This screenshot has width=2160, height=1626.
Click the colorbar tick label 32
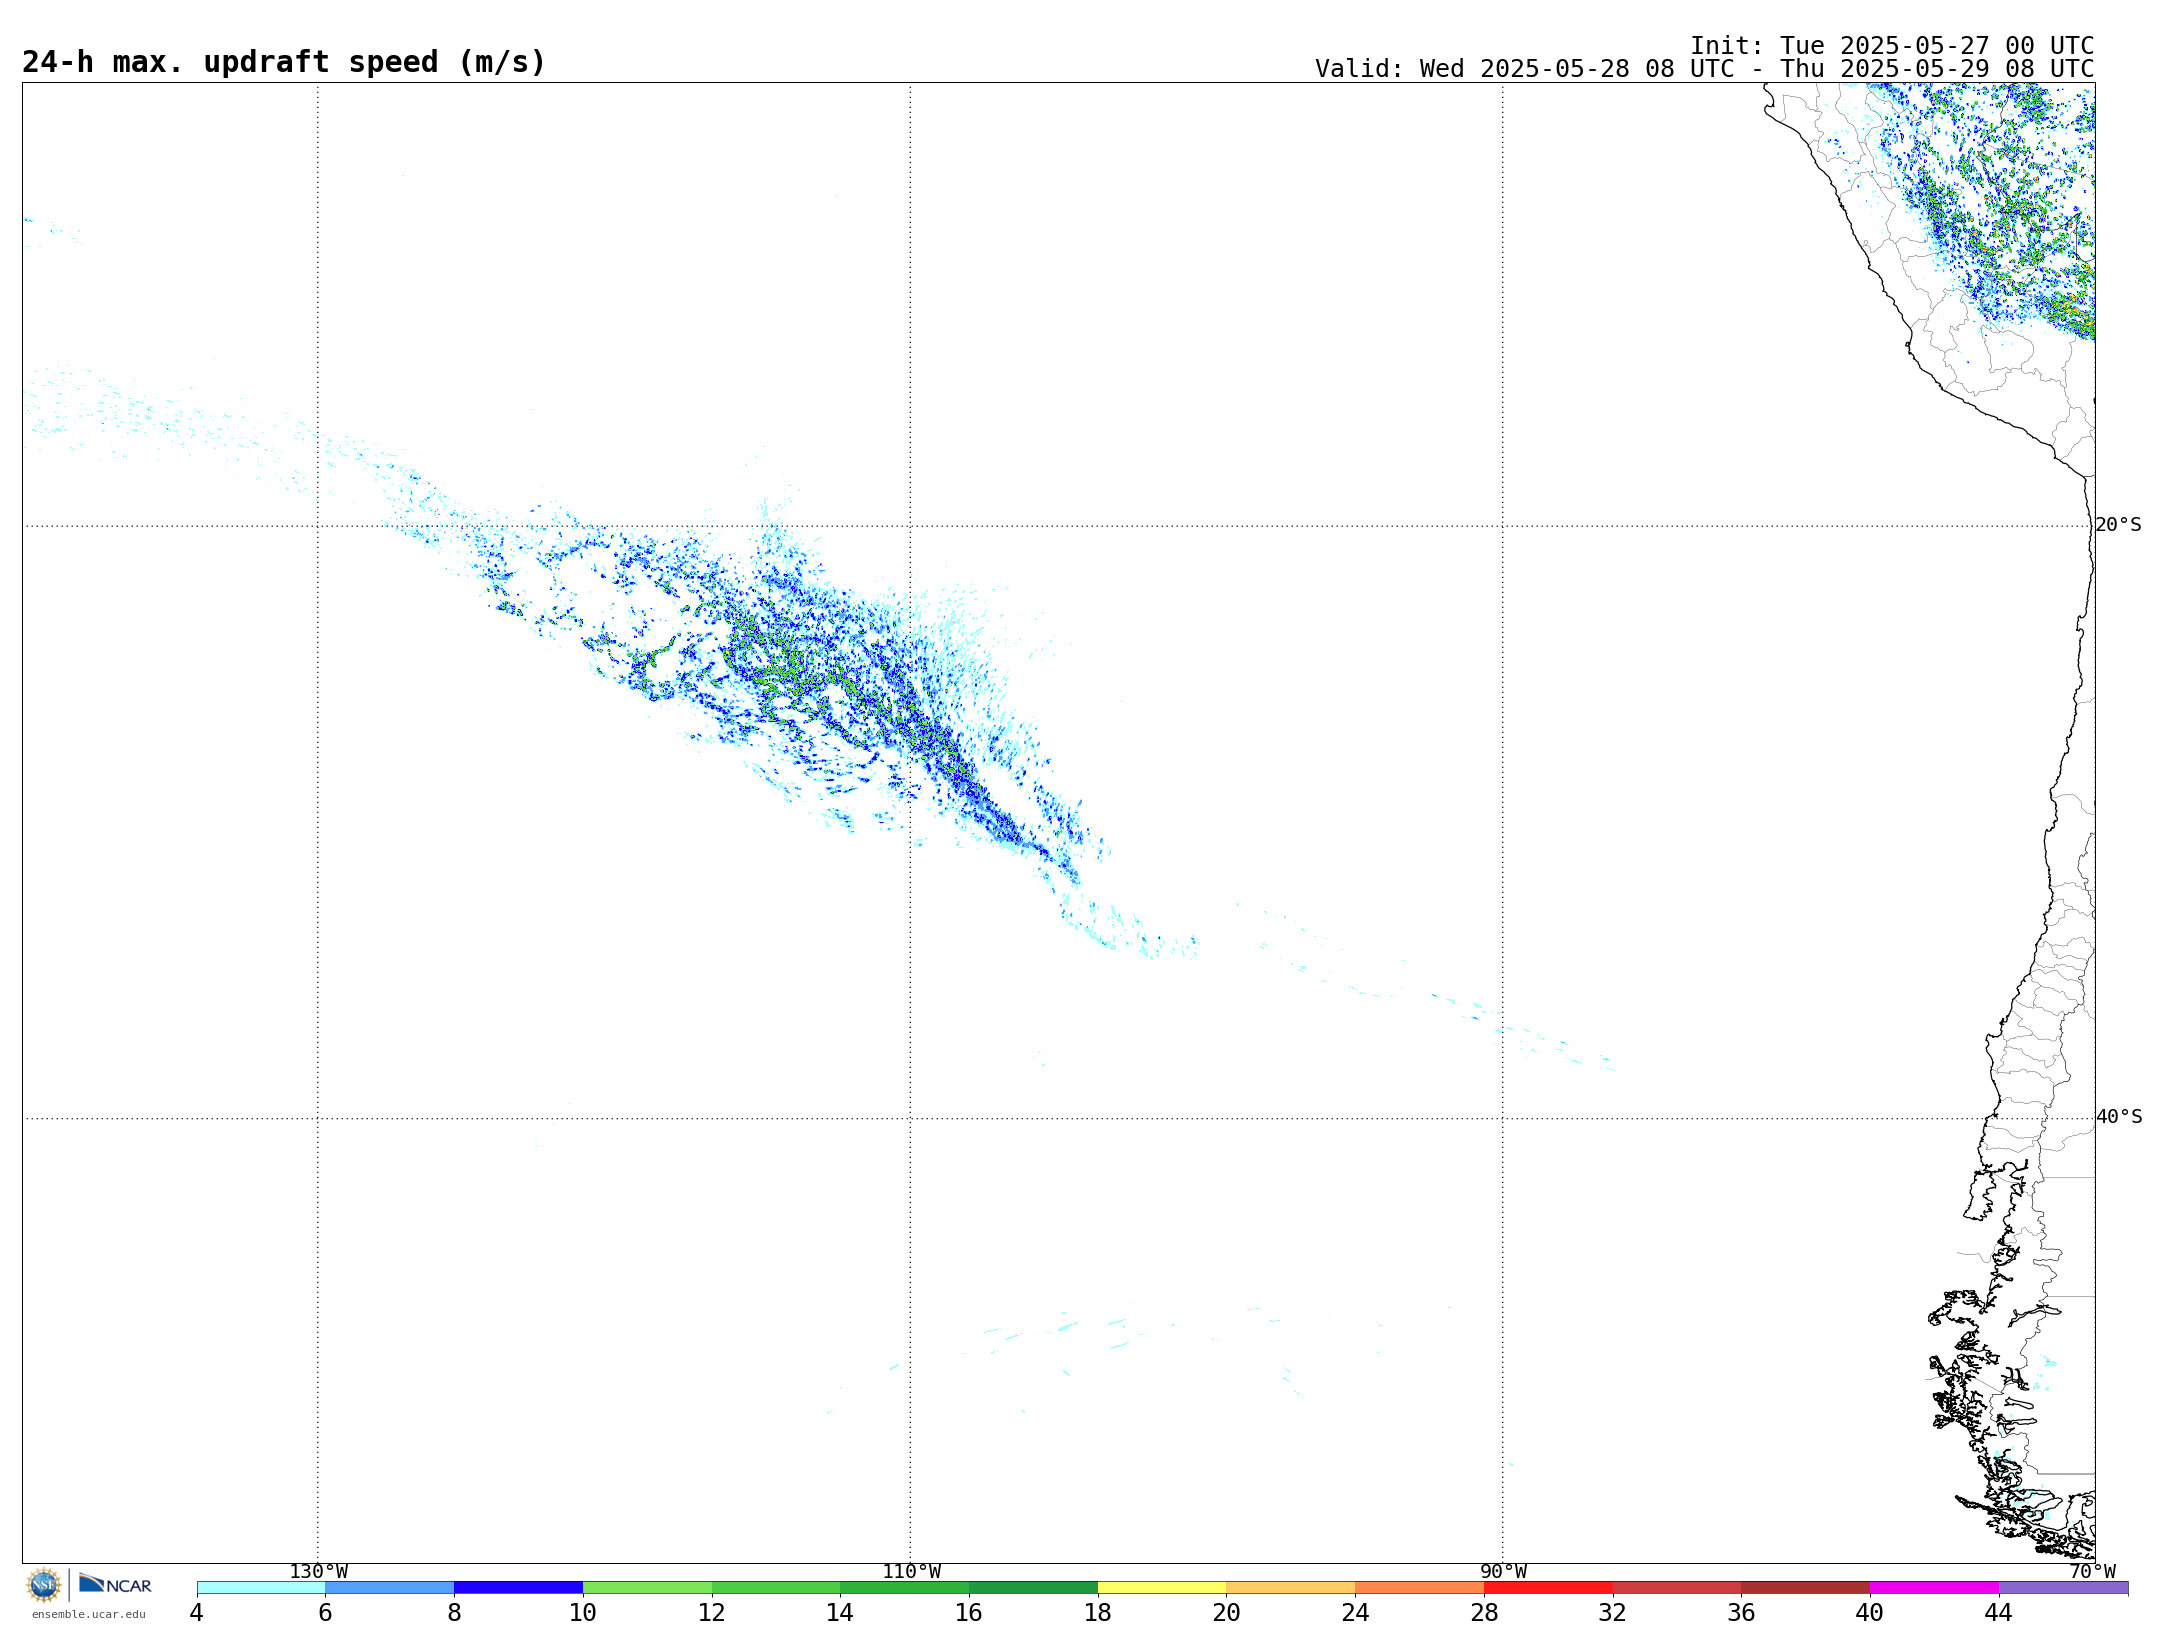click(1613, 1613)
